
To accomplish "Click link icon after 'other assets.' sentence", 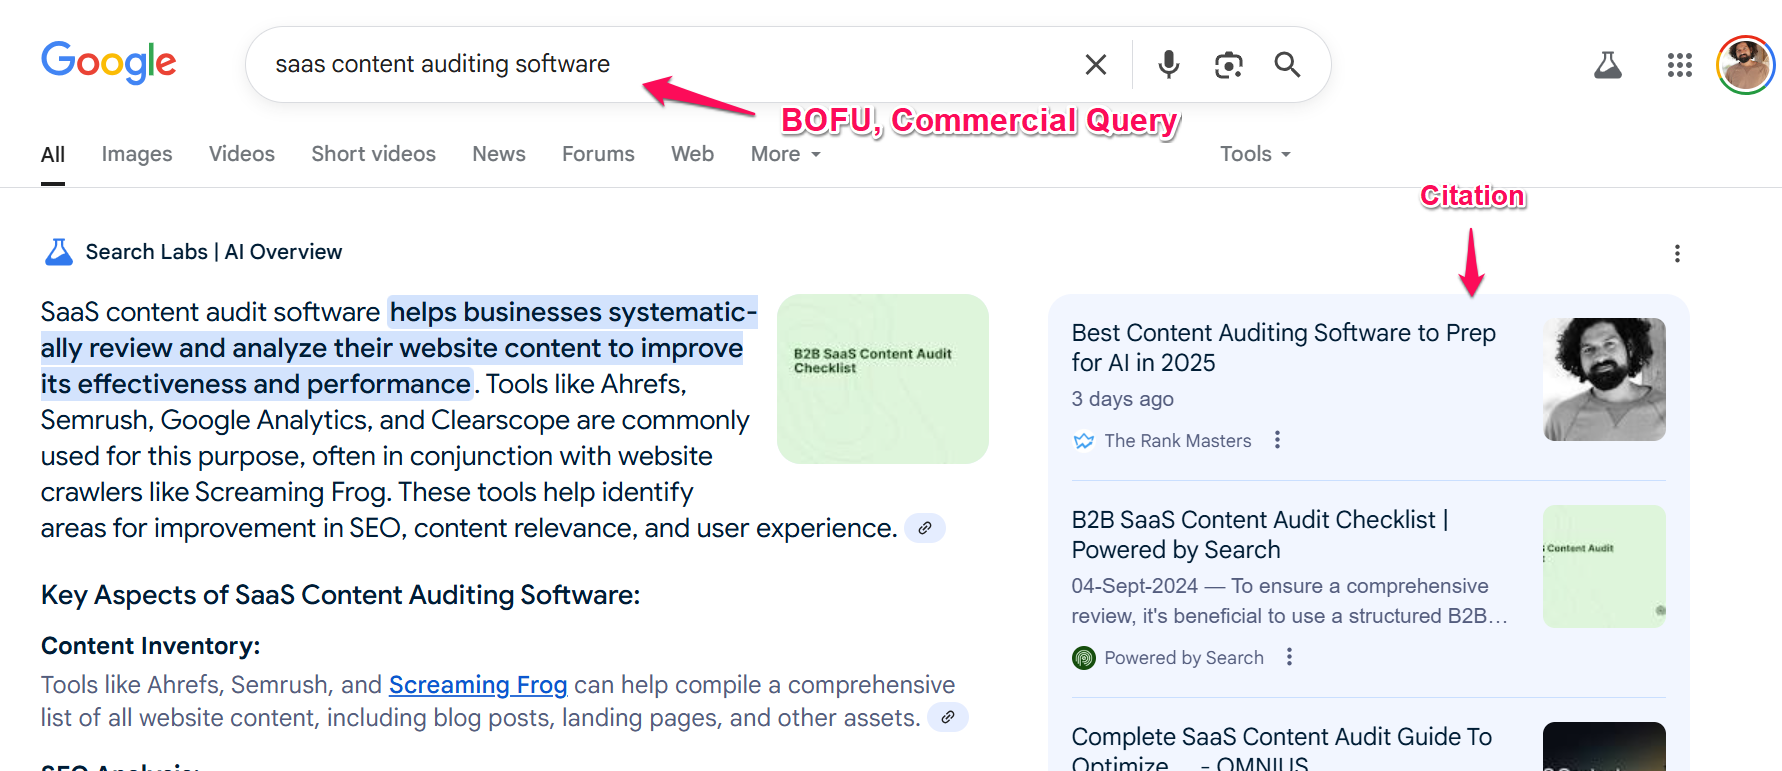I will pyautogui.click(x=948, y=717).
